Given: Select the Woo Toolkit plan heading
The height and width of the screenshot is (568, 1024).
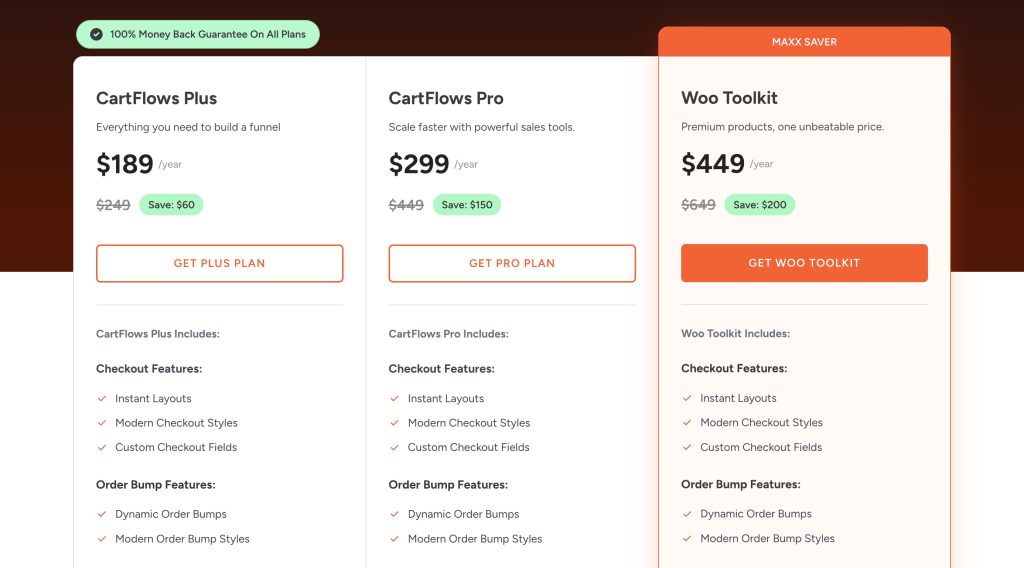Looking at the screenshot, I should coord(729,98).
